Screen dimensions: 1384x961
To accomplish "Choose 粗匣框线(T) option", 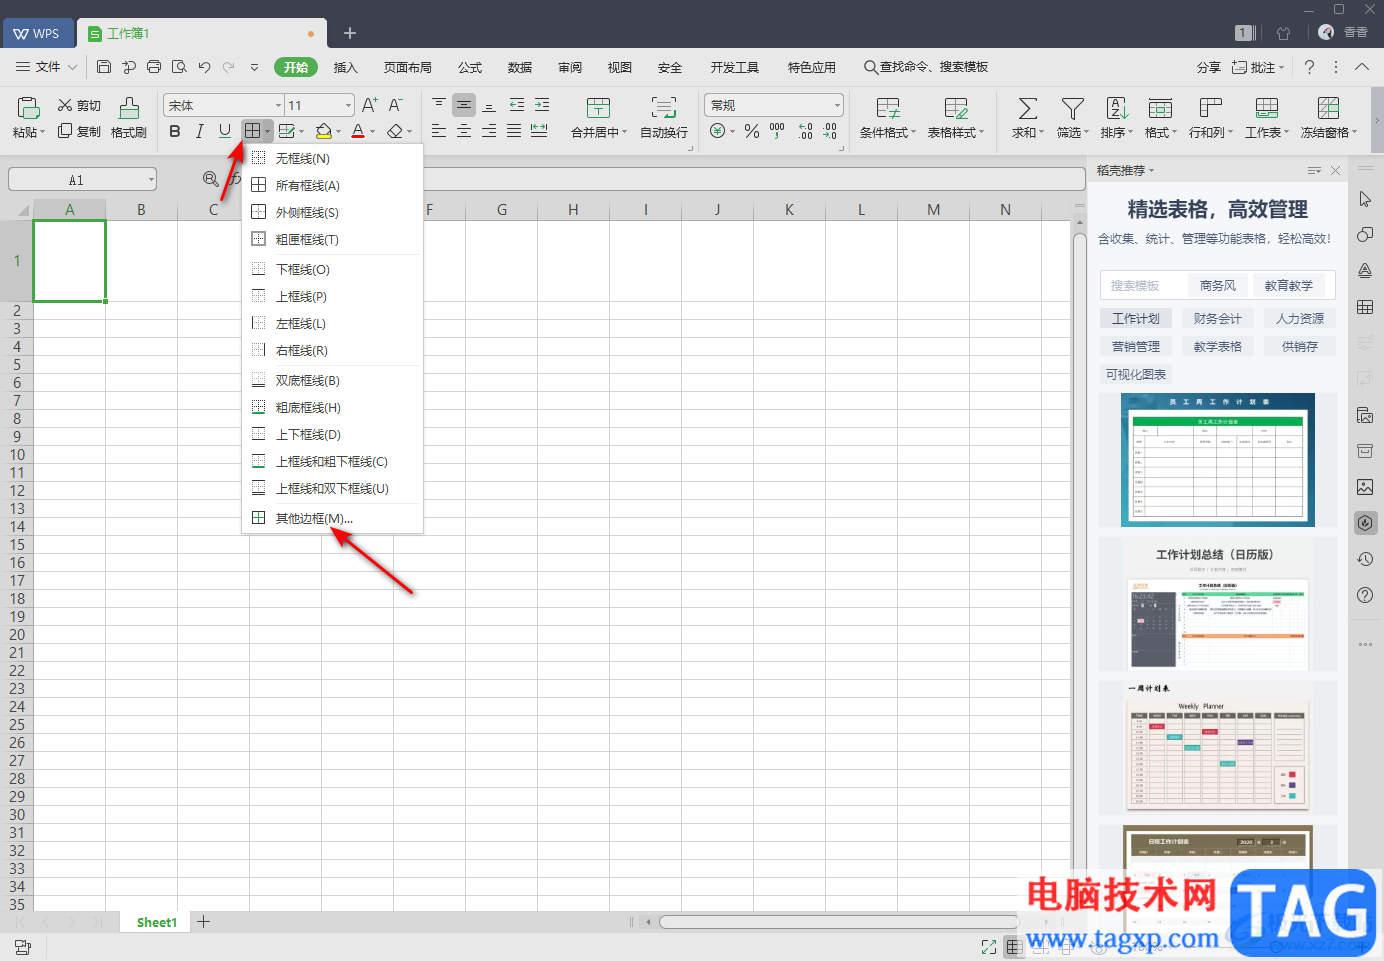I will (x=333, y=239).
